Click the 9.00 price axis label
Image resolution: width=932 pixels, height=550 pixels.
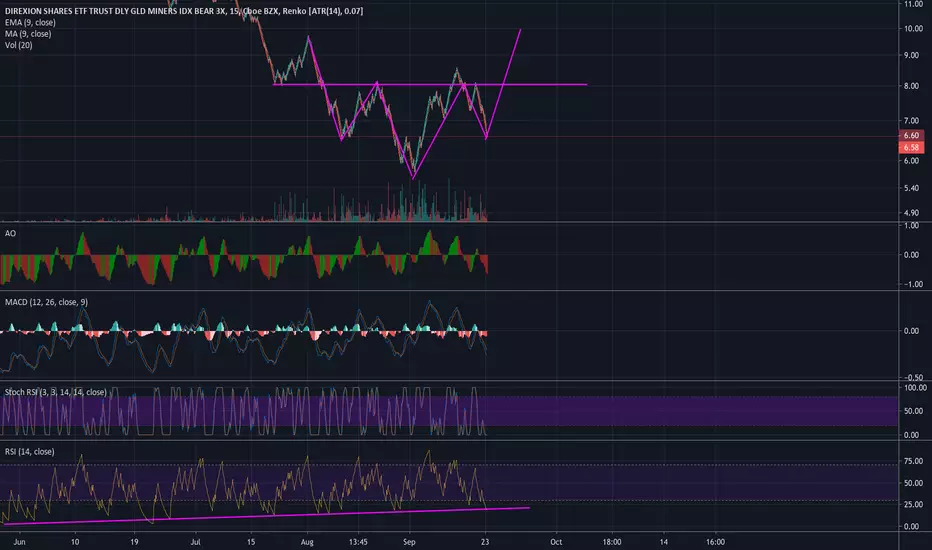[x=911, y=55]
